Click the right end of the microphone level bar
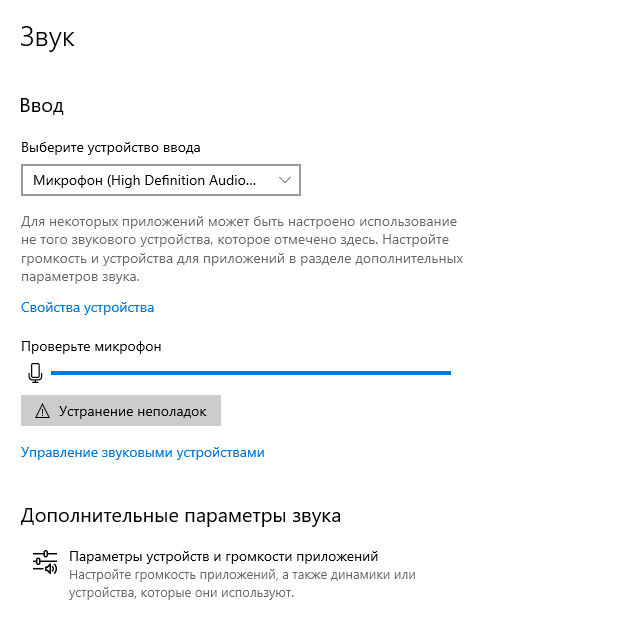This screenshot has height=620, width=623. 446,373
